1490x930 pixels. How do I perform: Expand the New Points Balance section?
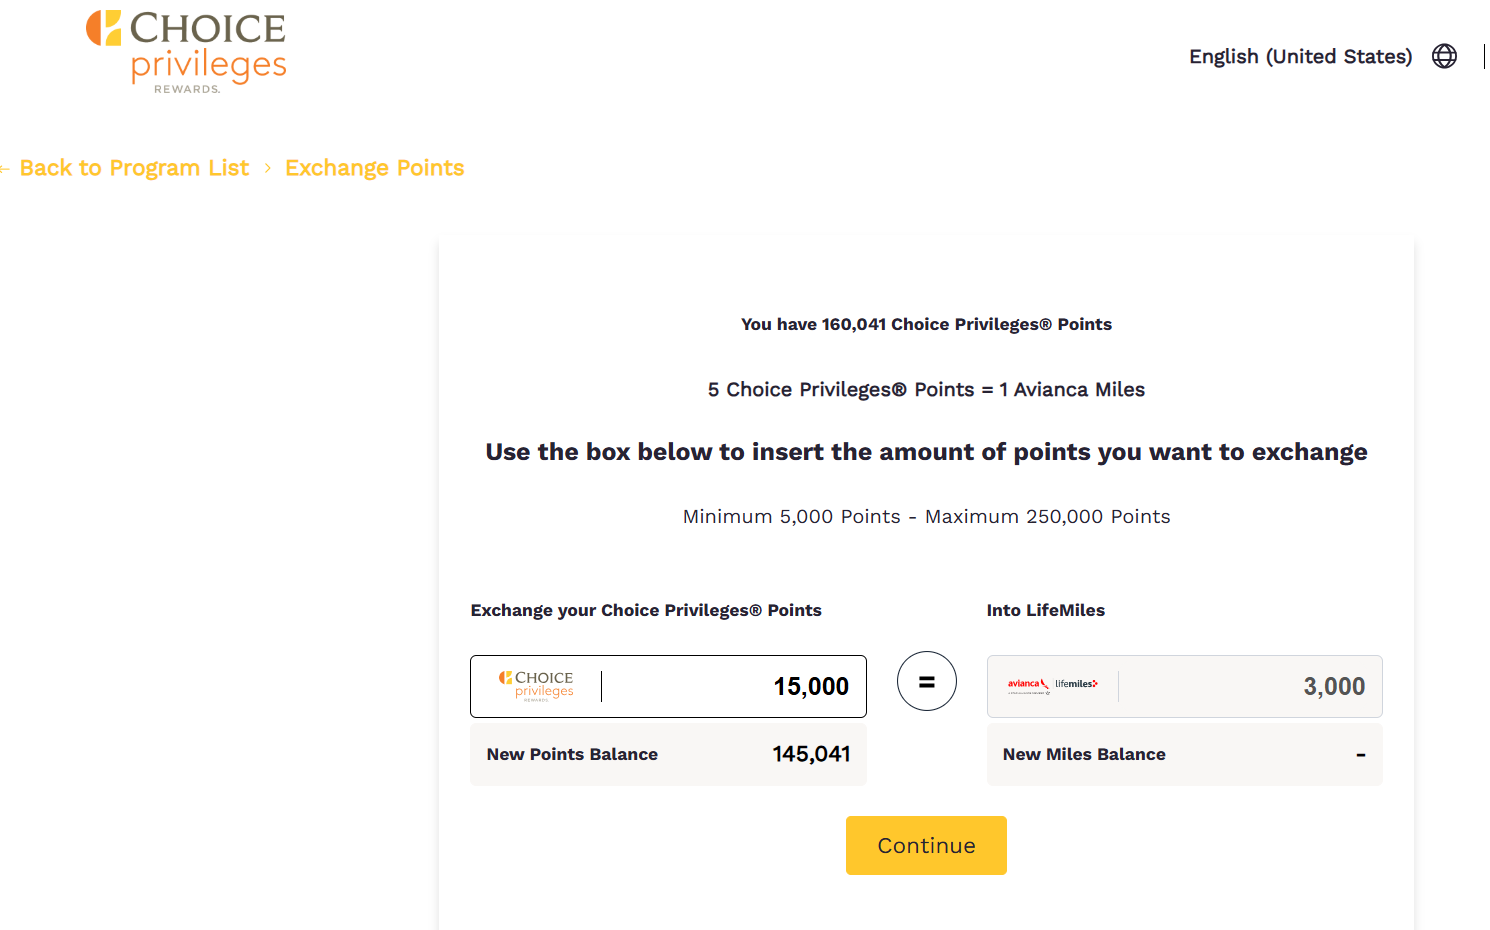coord(668,755)
